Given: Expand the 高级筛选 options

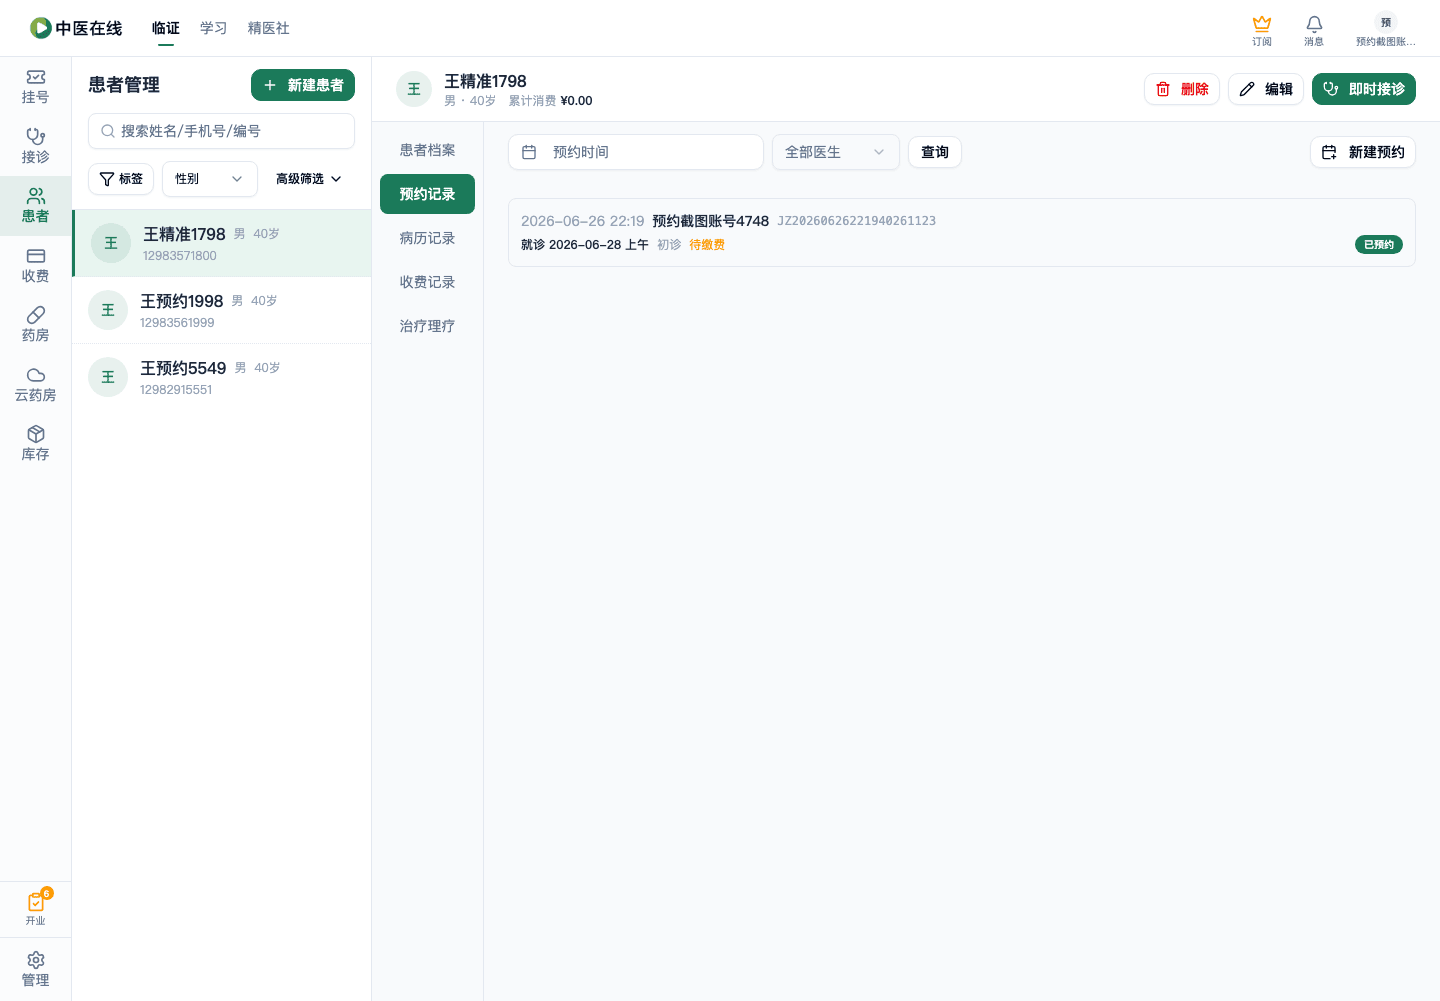Looking at the screenshot, I should [309, 179].
